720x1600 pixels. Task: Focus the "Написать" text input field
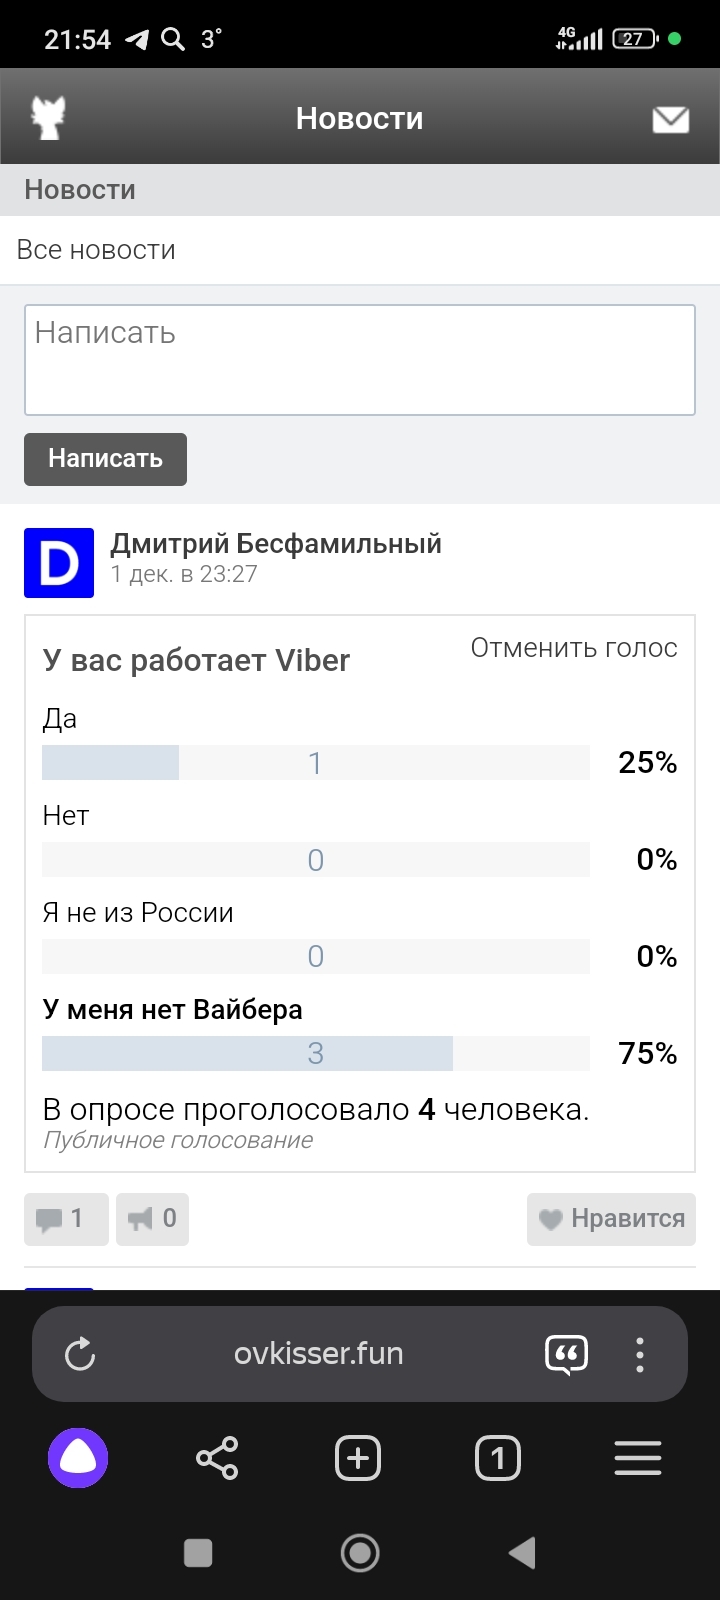360,360
